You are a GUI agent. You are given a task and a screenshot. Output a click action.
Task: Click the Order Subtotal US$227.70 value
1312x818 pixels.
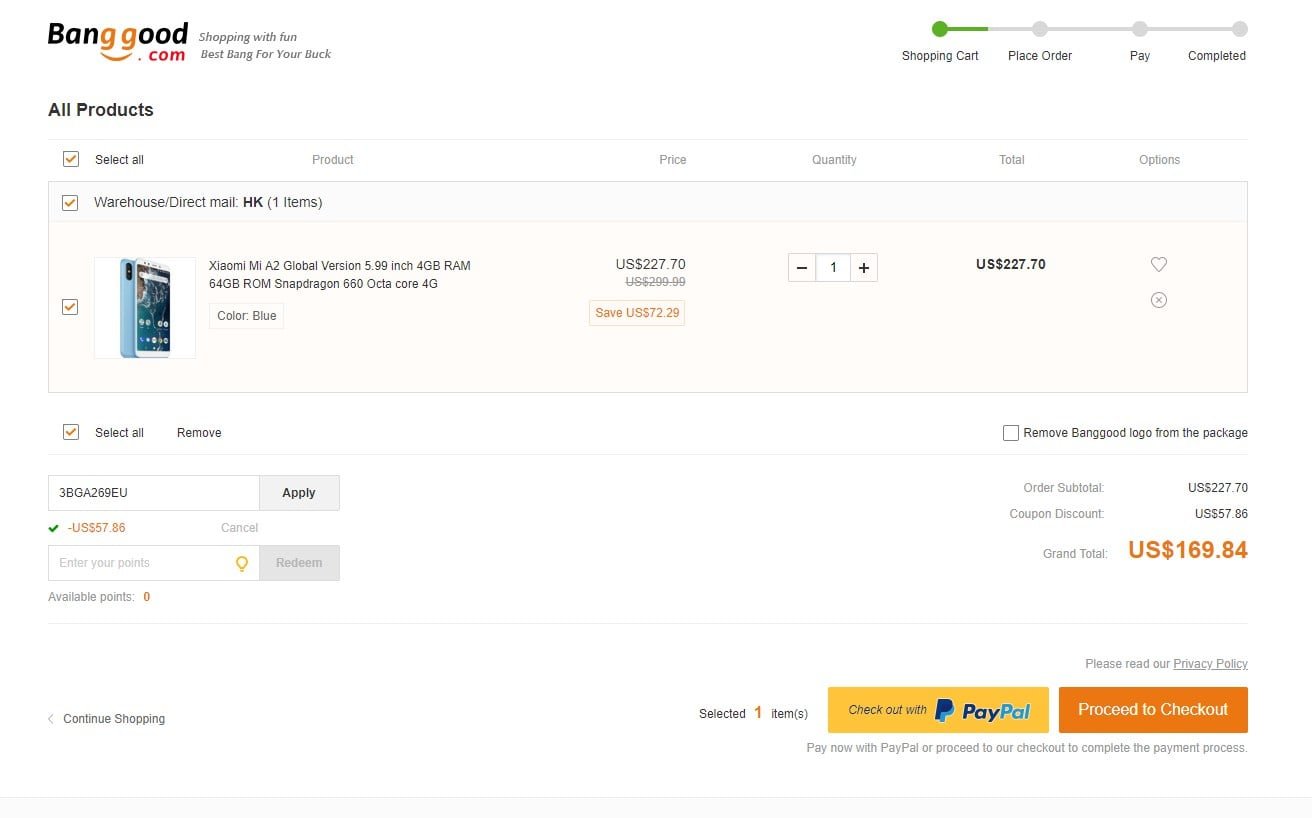(1218, 488)
